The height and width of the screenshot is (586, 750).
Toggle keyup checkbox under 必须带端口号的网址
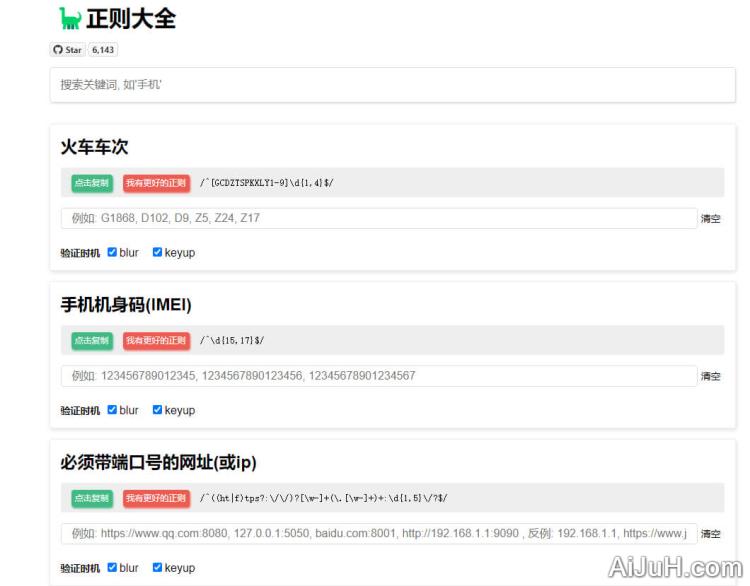[157, 567]
